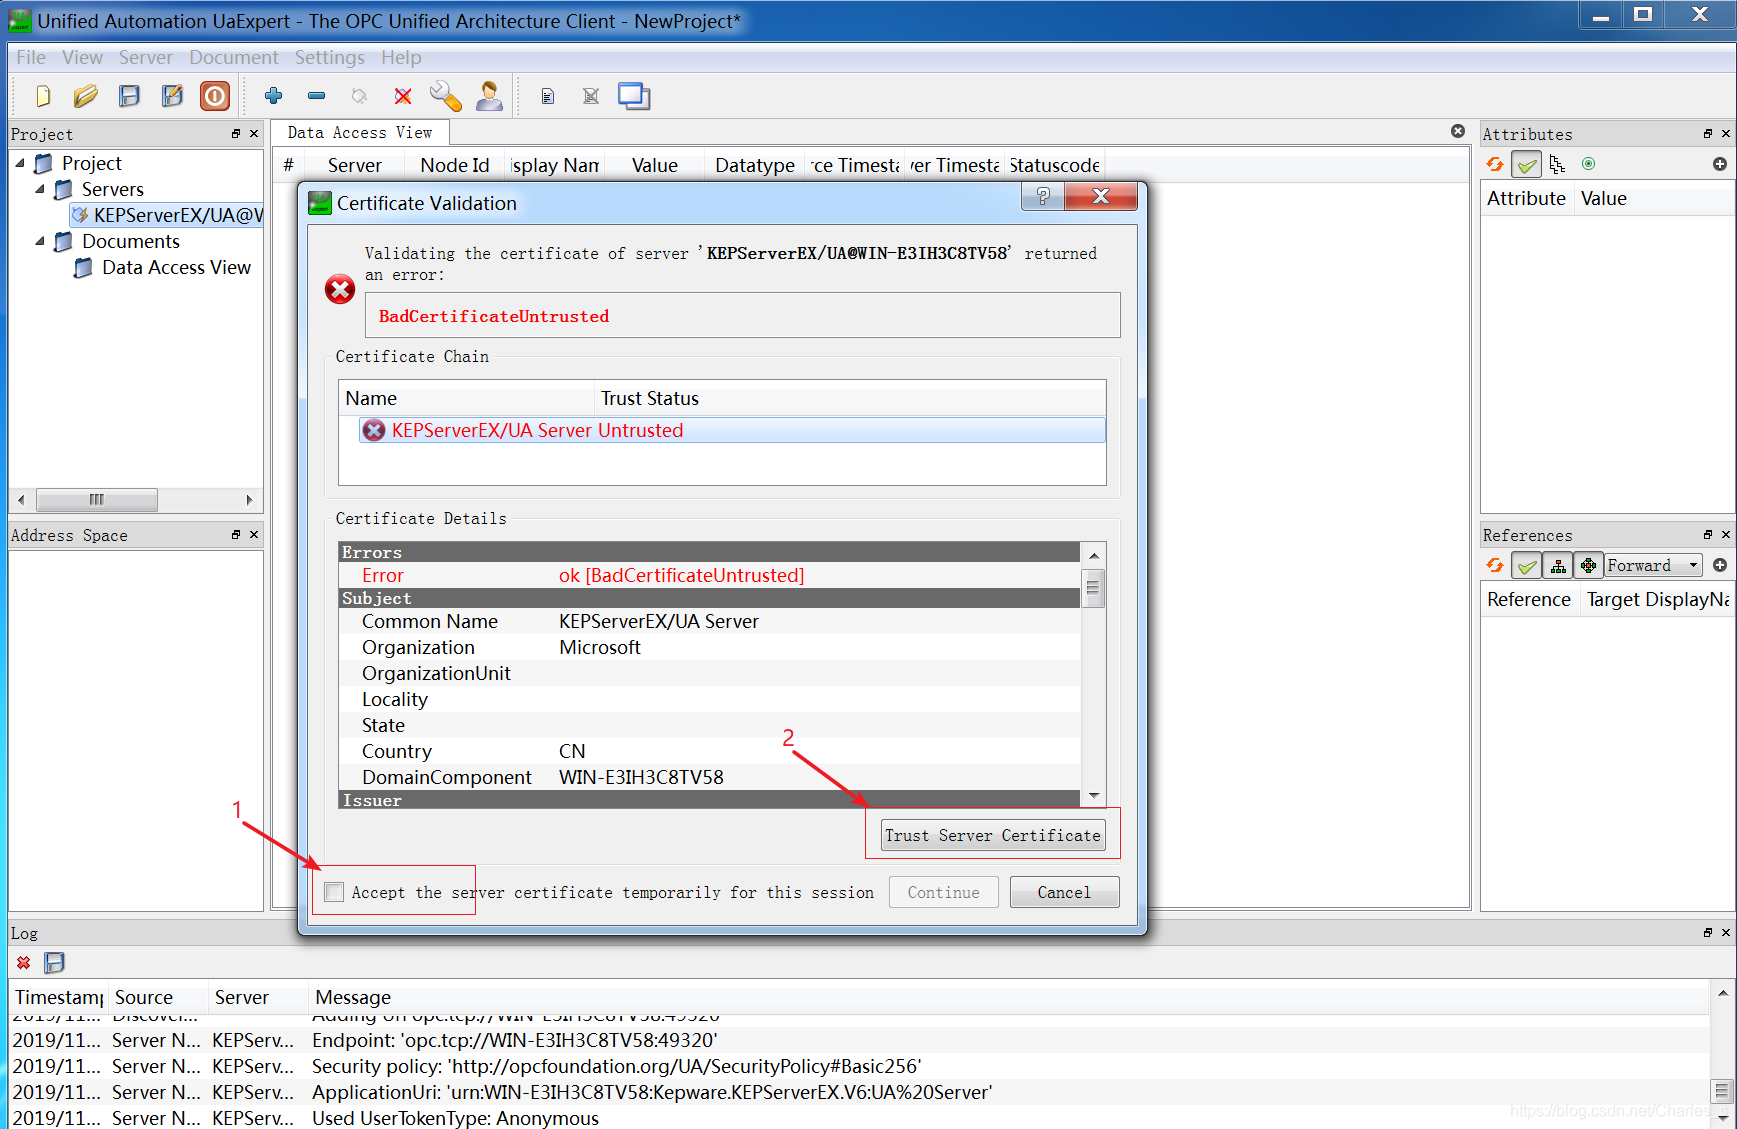The image size is (1737, 1129).
Task: Open server settings with the wrench icon
Action: pyautogui.click(x=446, y=96)
